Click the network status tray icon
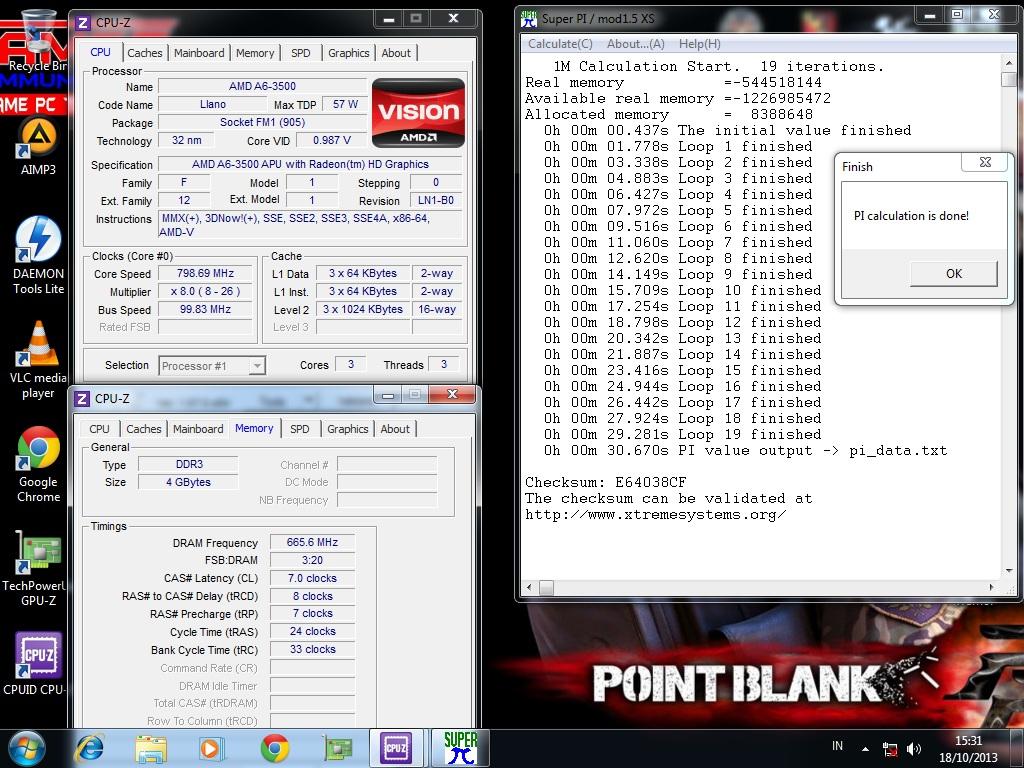Viewport: 1024px width, 768px height. [889, 749]
